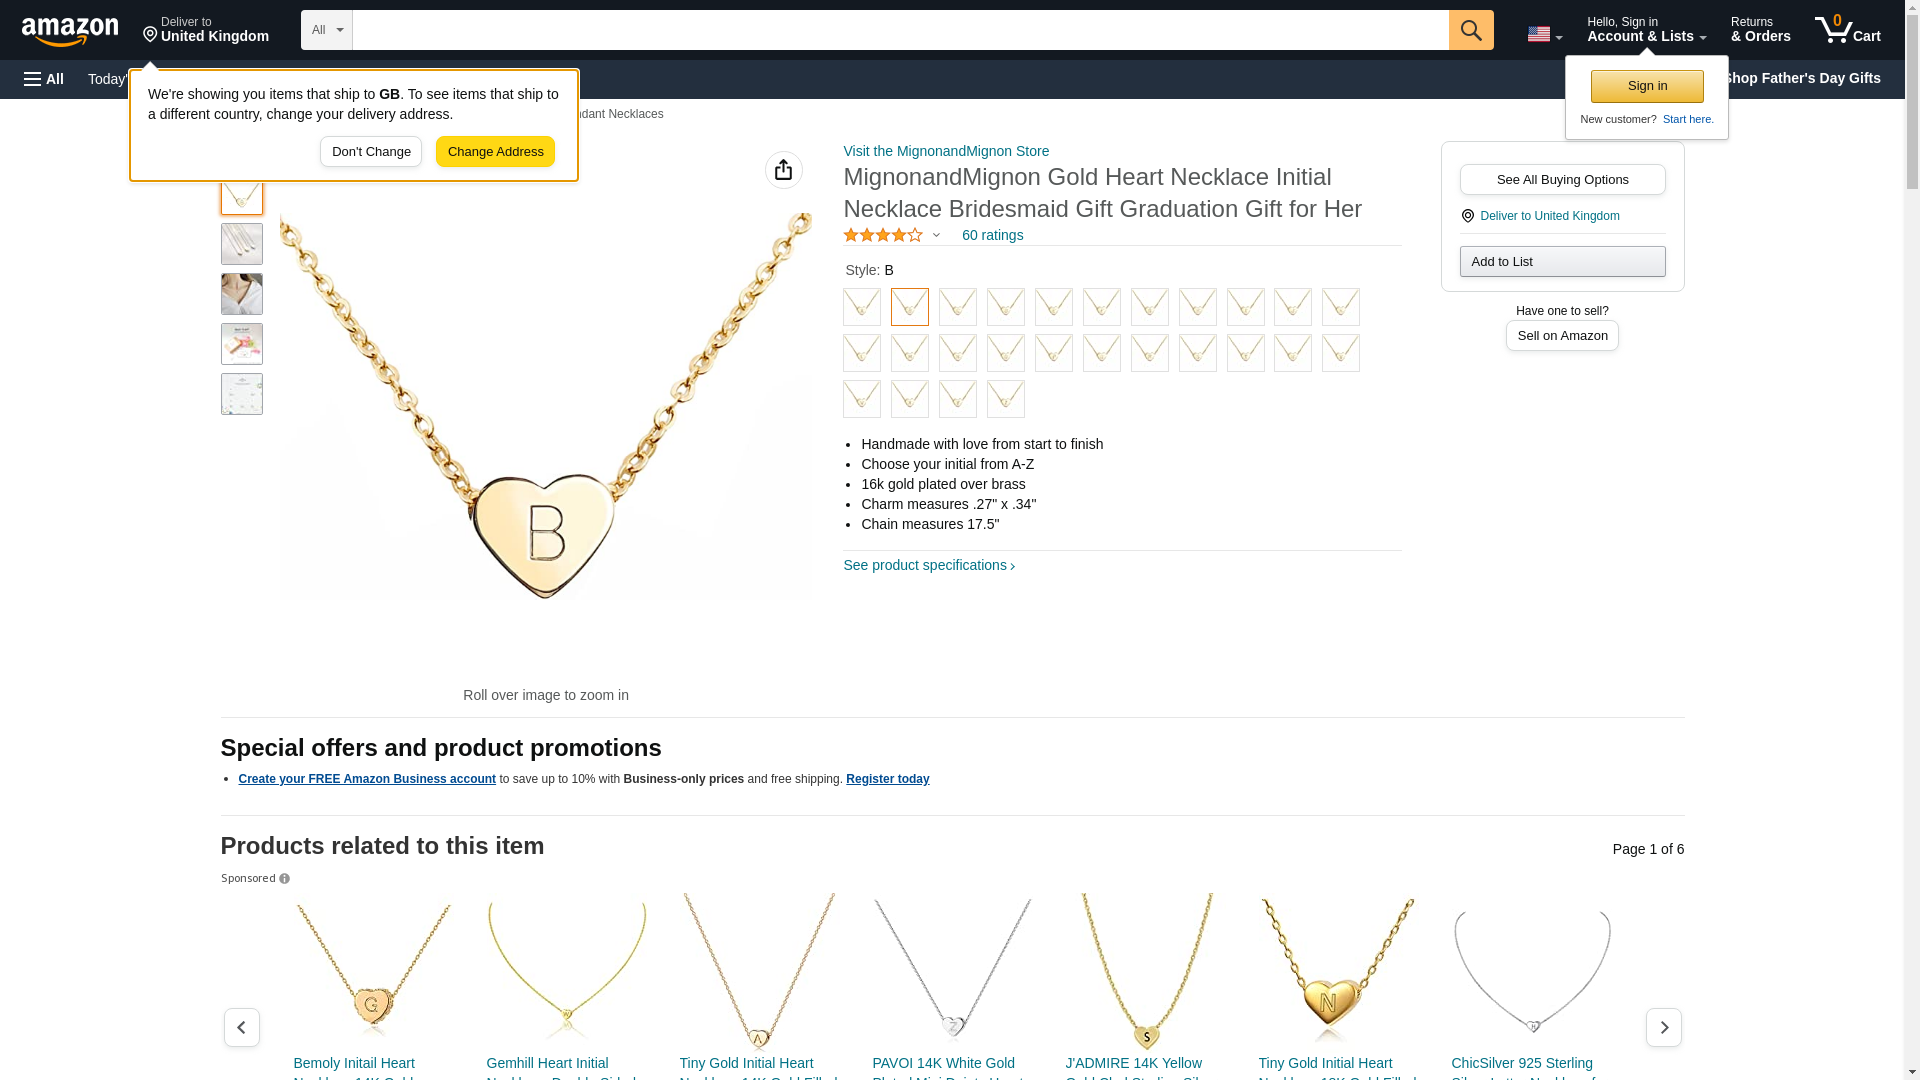Image resolution: width=1920 pixels, height=1080 pixels.
Task: Click the next arrow in related products
Action: coord(1663,1027)
